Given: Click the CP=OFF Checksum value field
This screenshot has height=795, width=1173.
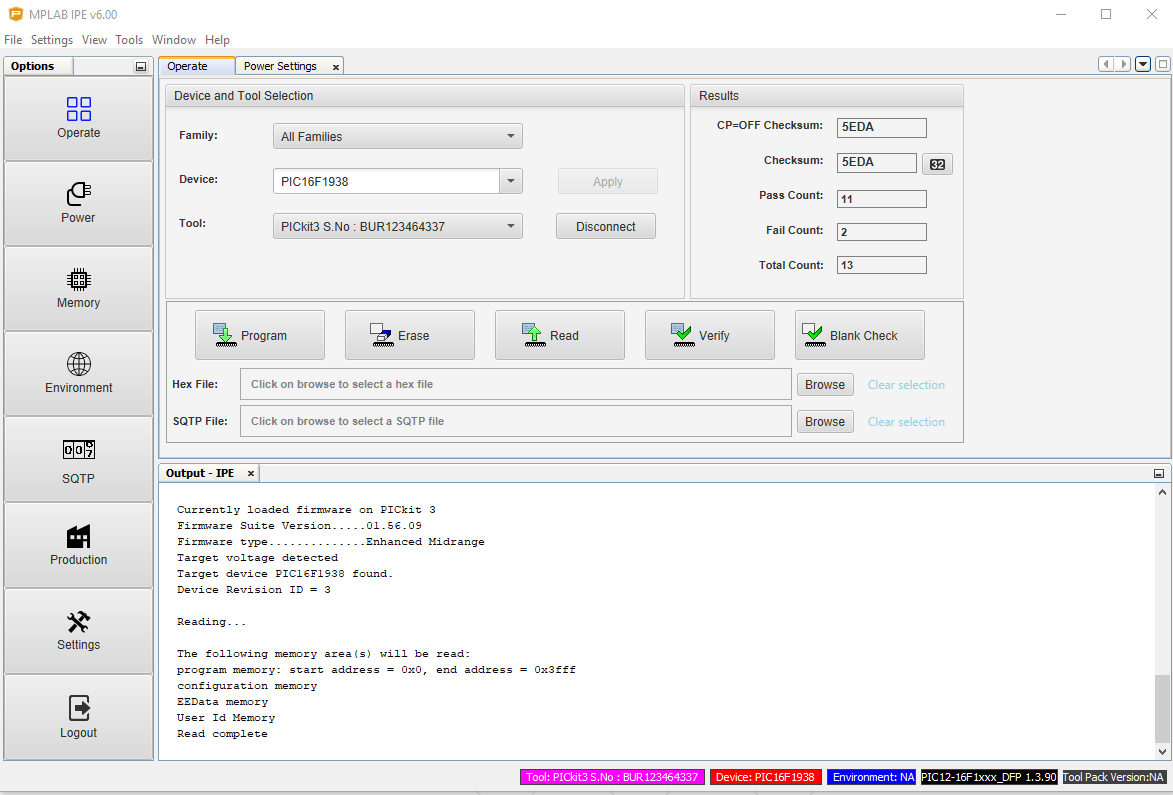Looking at the screenshot, I should pyautogui.click(x=881, y=127).
